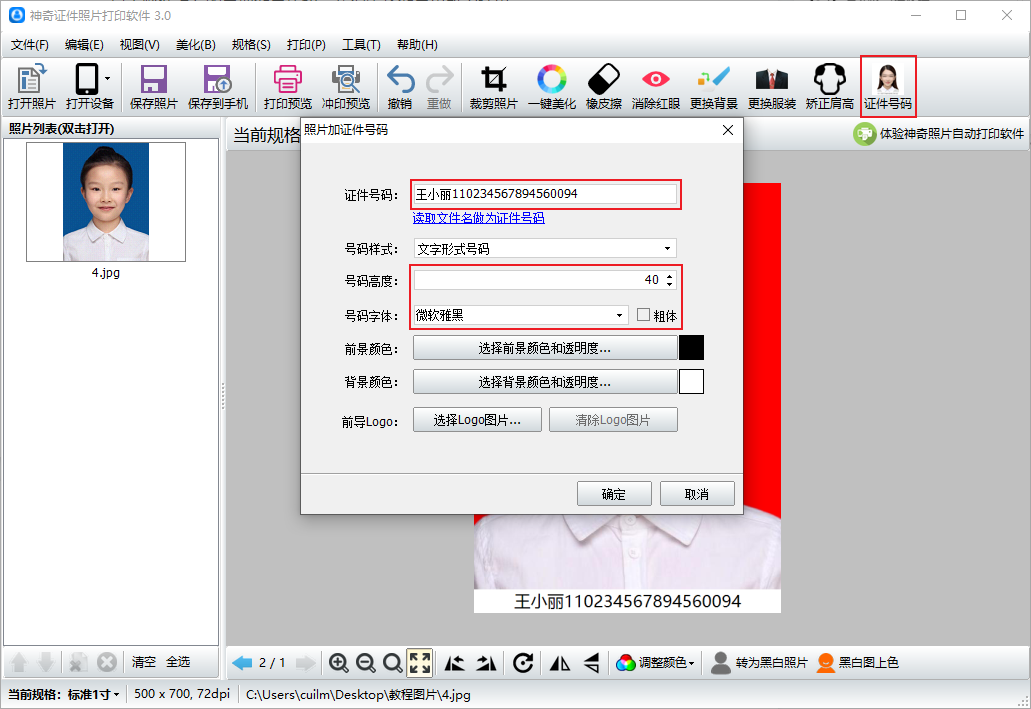Click the move up arrow in list bar
The image size is (1031, 709).
click(19, 662)
